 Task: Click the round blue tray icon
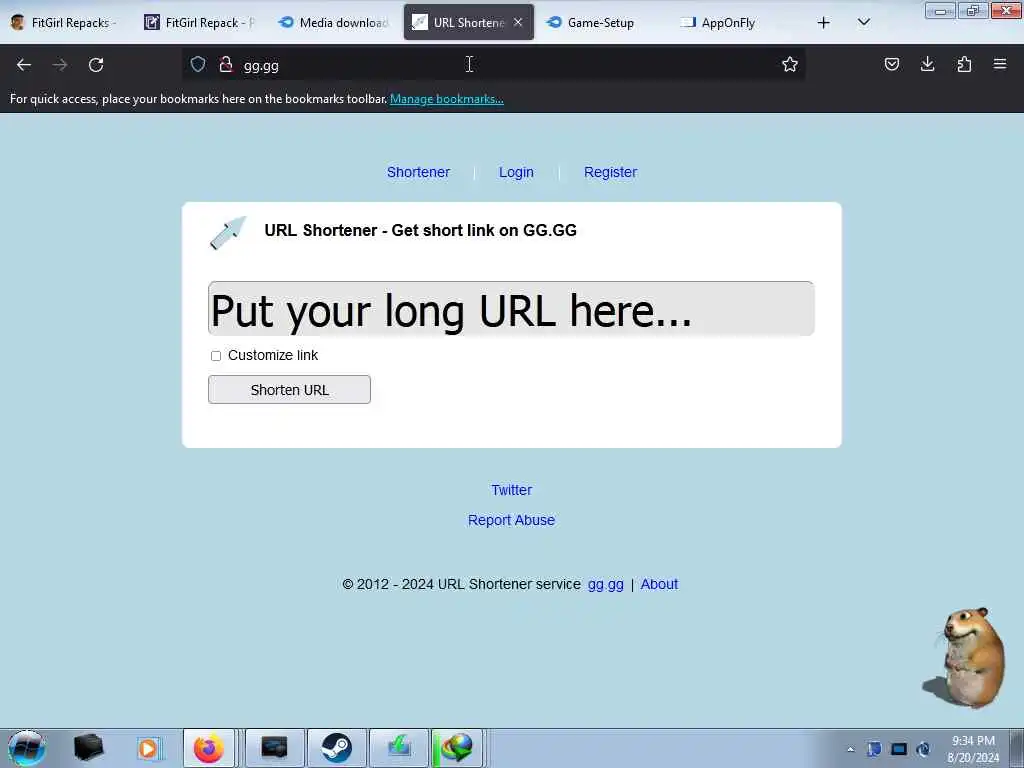[923, 749]
